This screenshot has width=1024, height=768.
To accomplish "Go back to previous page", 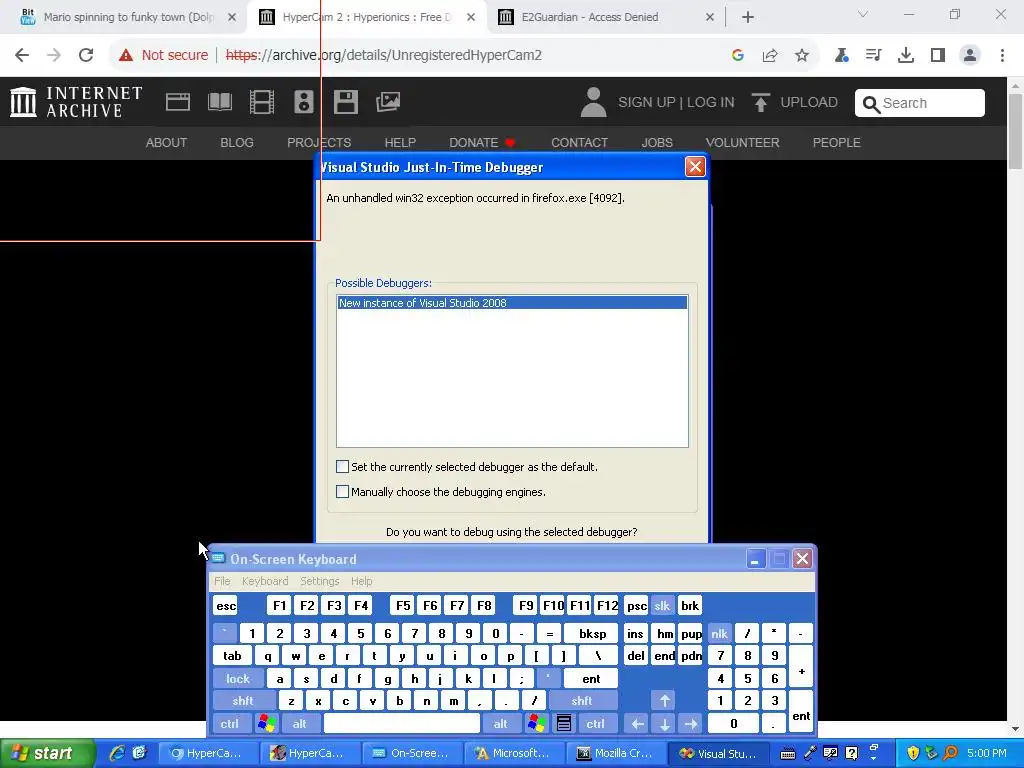I will pyautogui.click(x=22, y=55).
